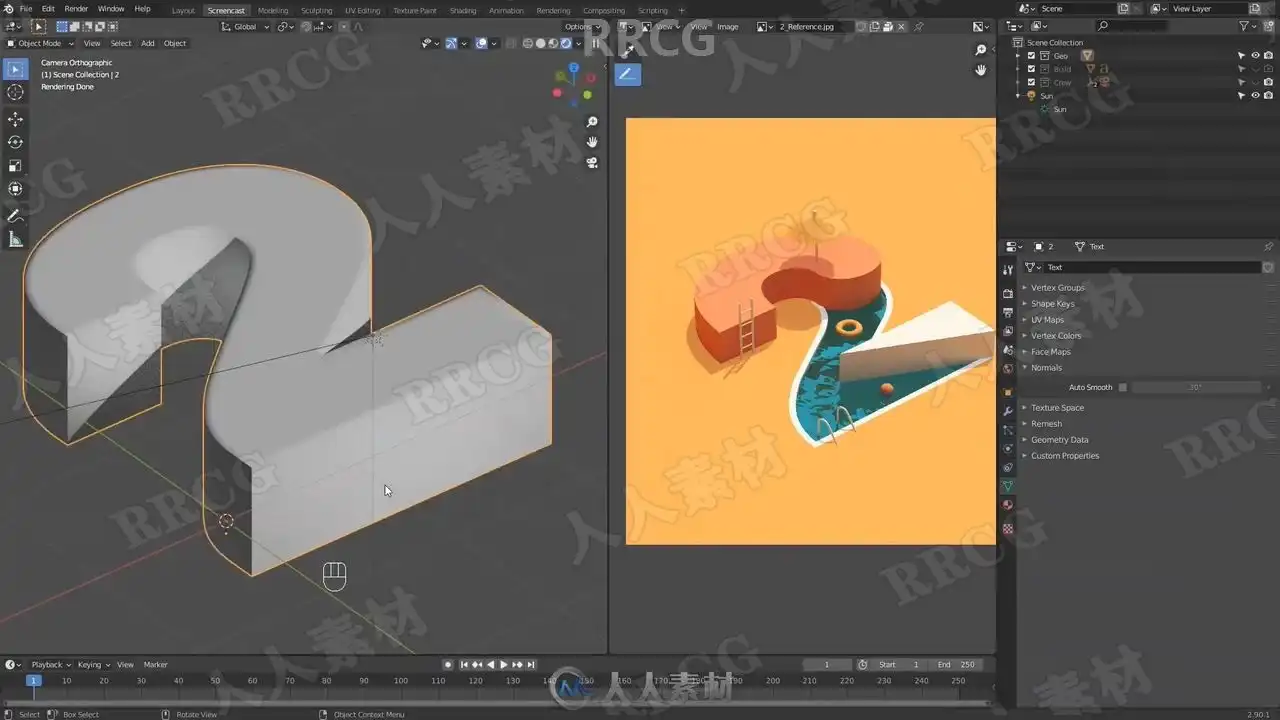Select the Measure tool
This screenshot has width=1280, height=720.
click(x=15, y=239)
